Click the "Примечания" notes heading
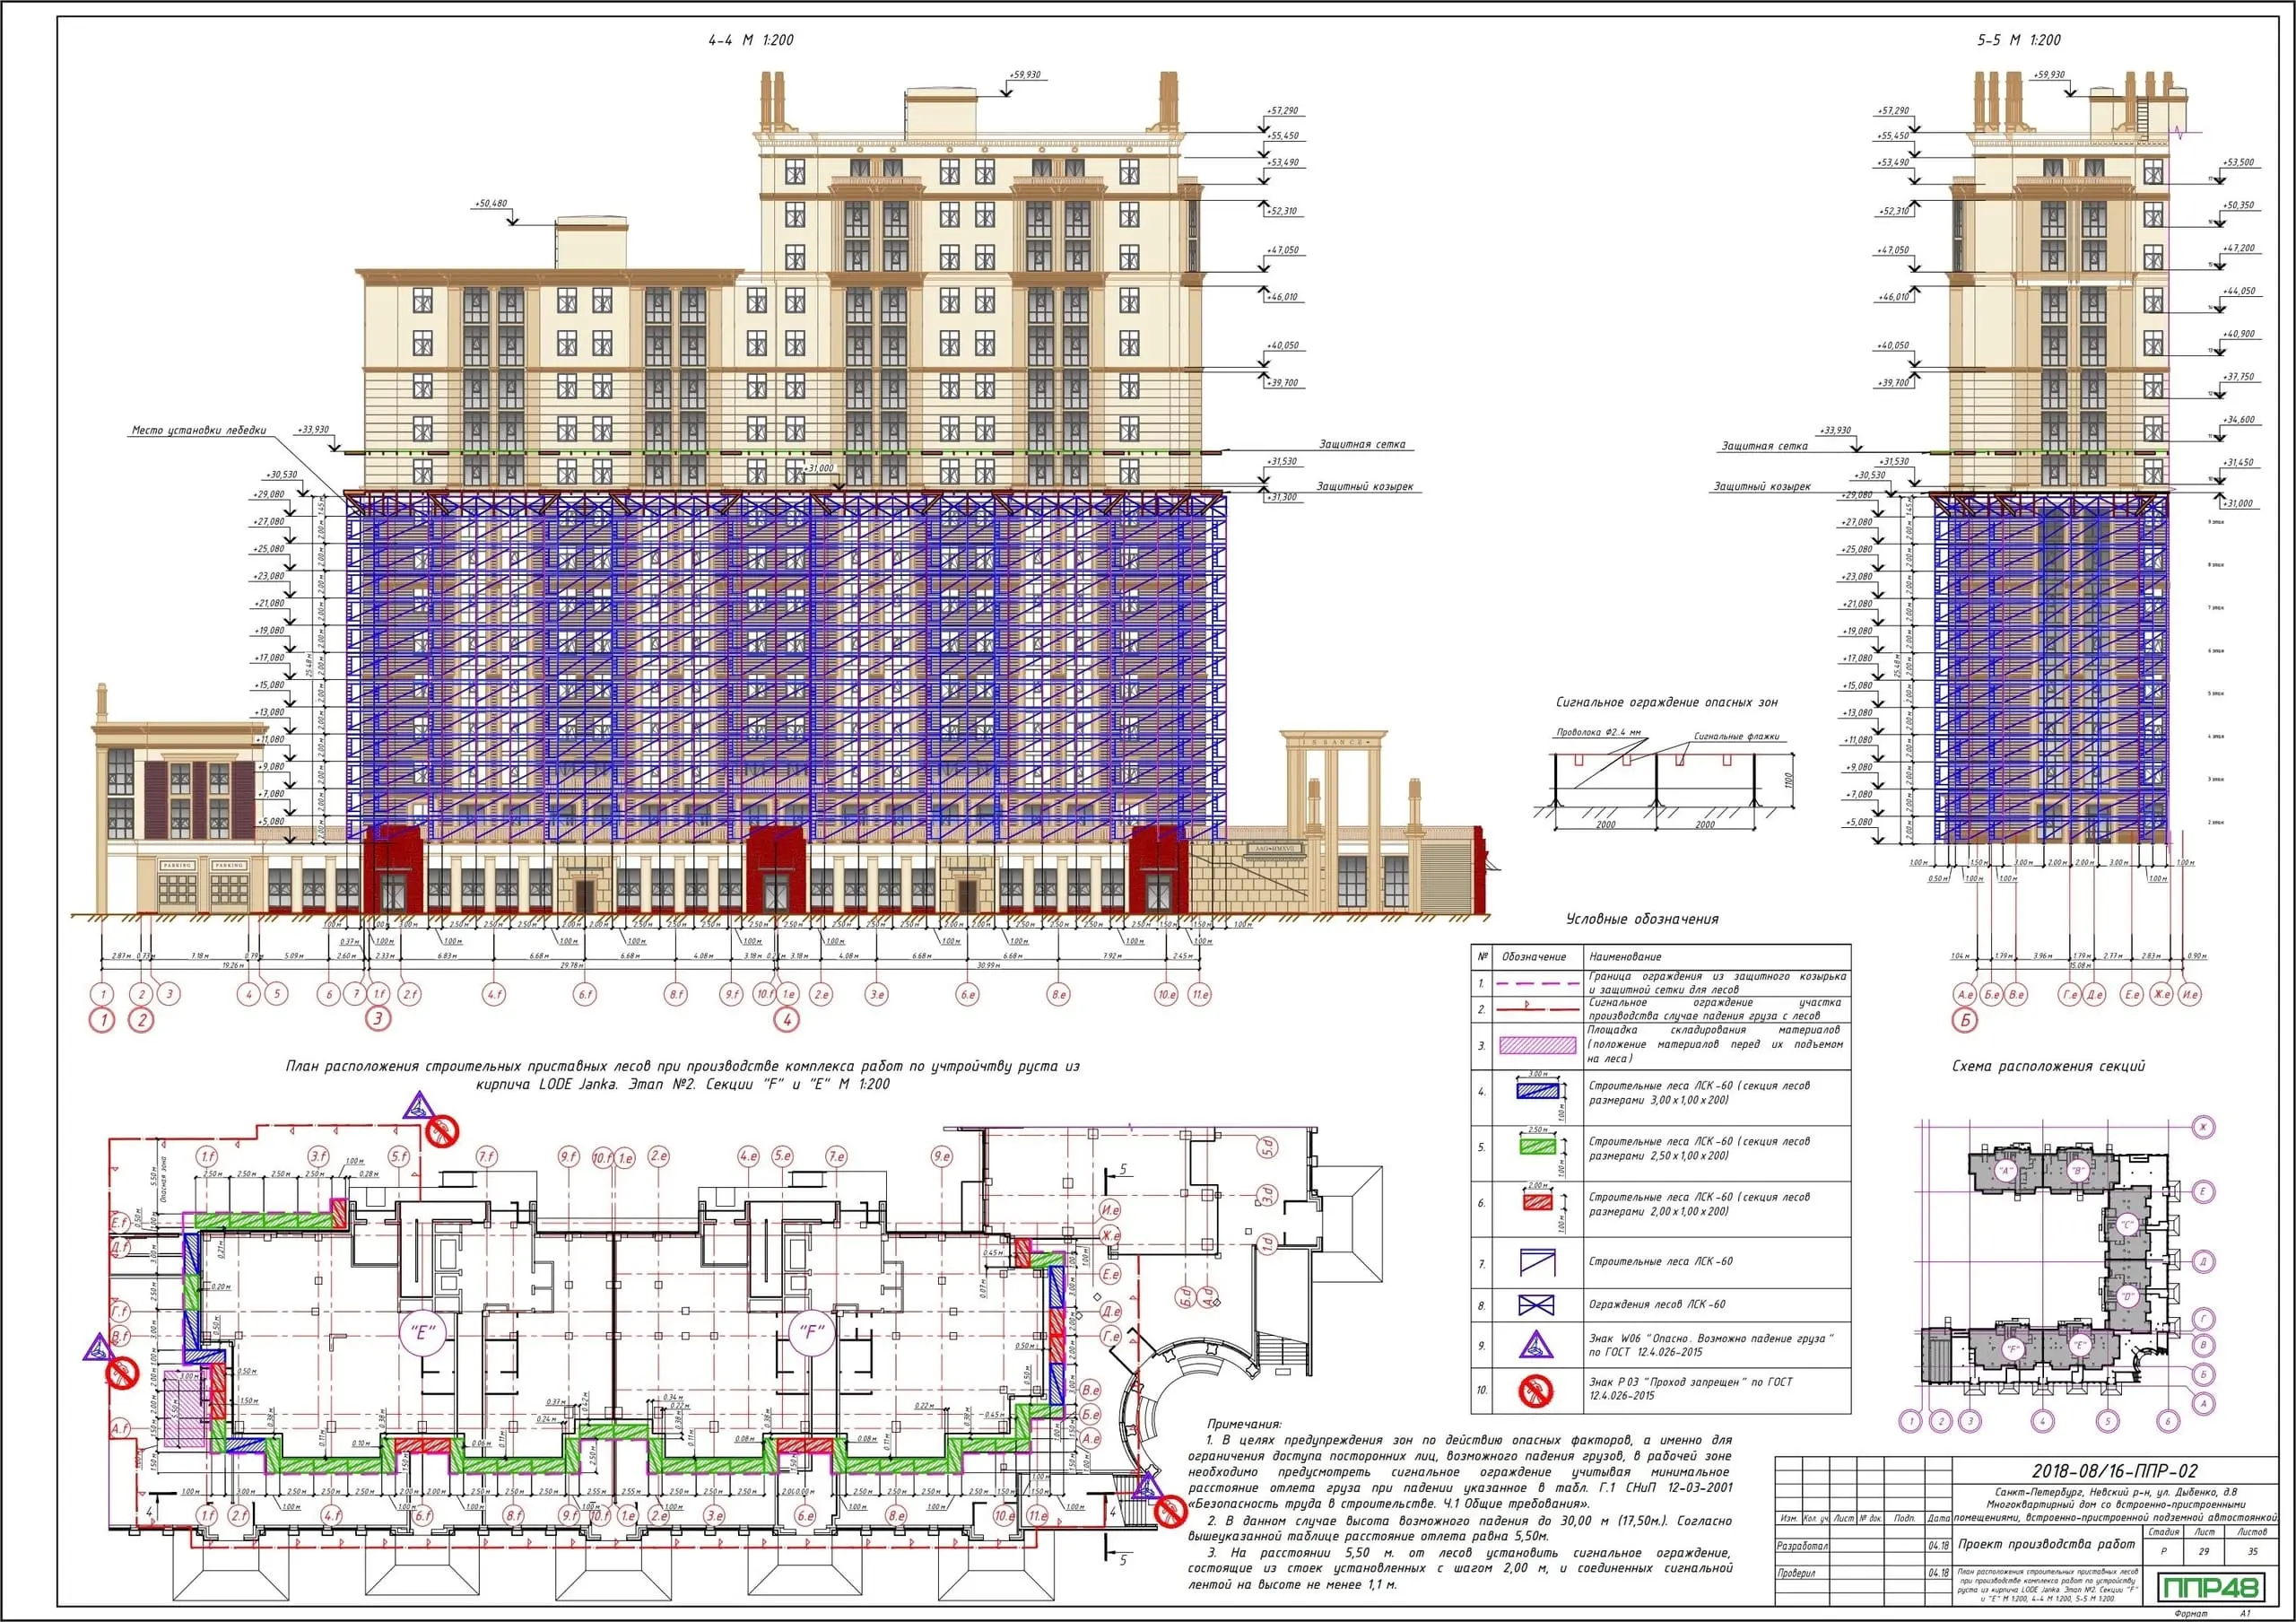2296x1622 pixels. point(1243,1424)
